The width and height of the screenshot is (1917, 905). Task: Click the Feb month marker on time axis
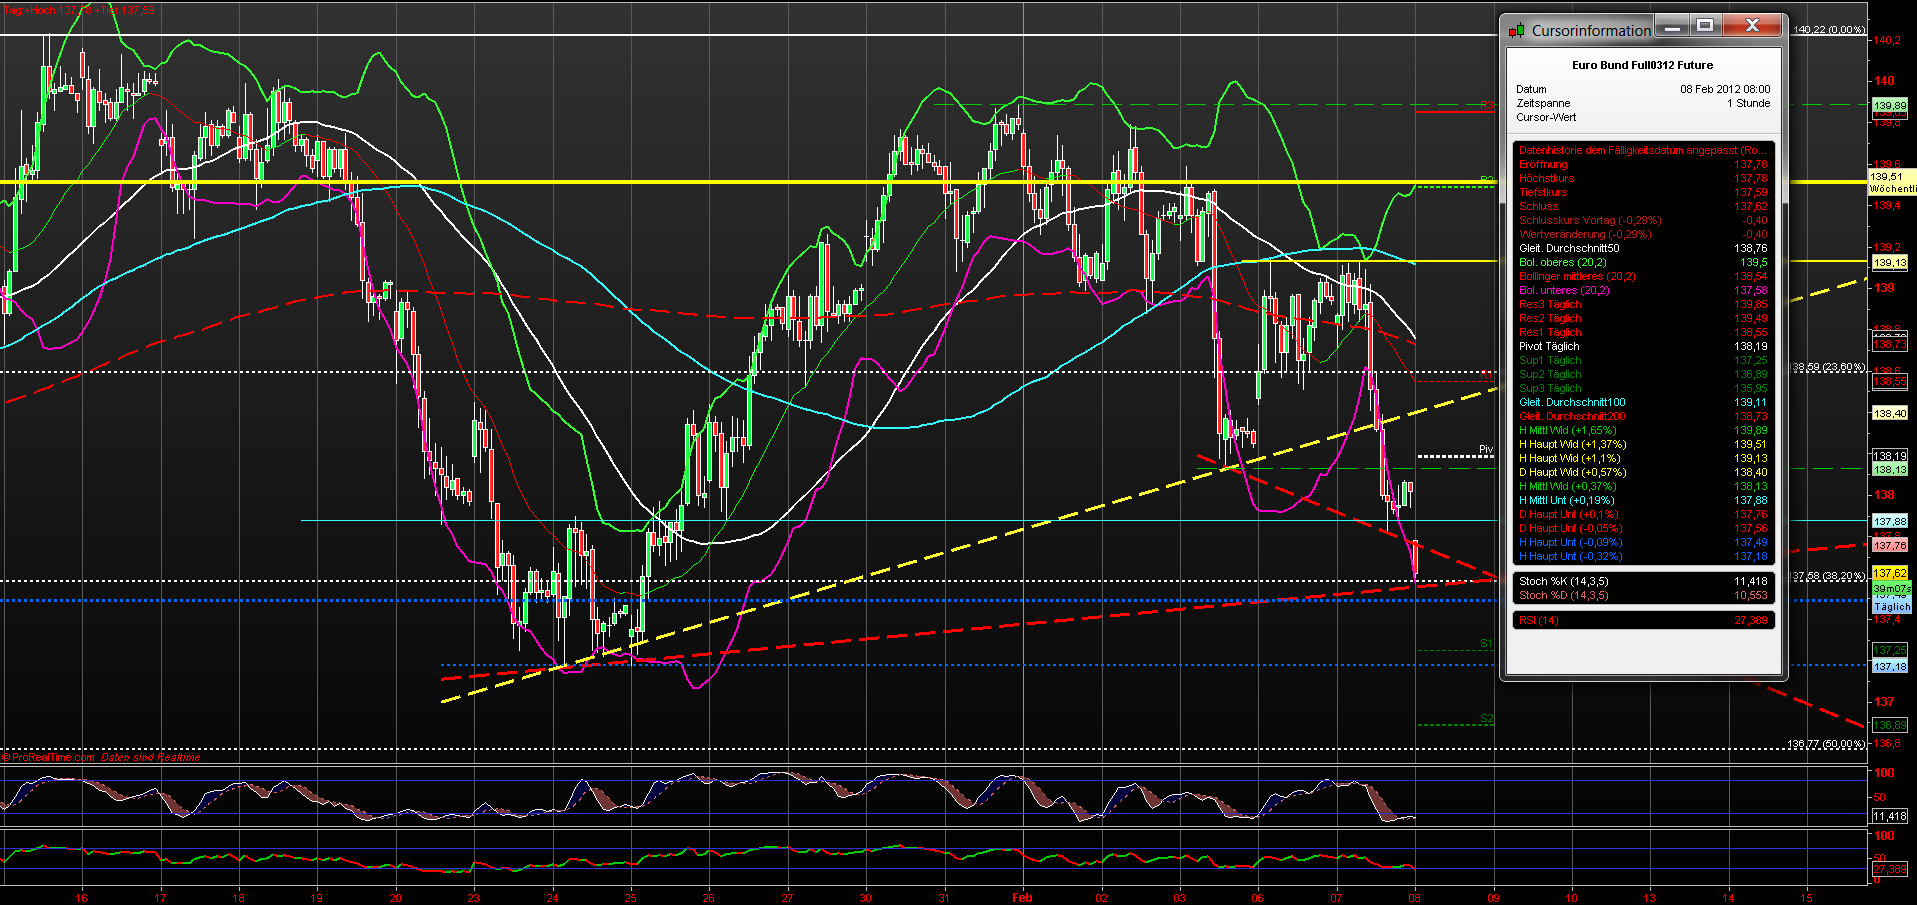point(1022,897)
